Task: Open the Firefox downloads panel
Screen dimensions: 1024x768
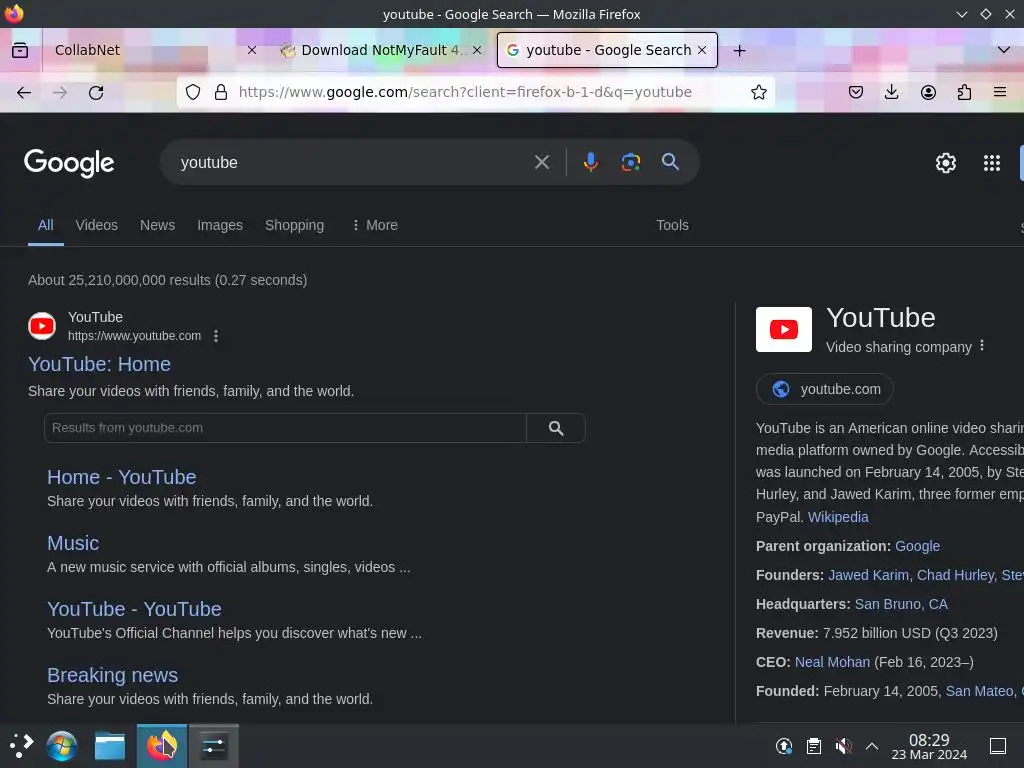Action: coord(891,92)
